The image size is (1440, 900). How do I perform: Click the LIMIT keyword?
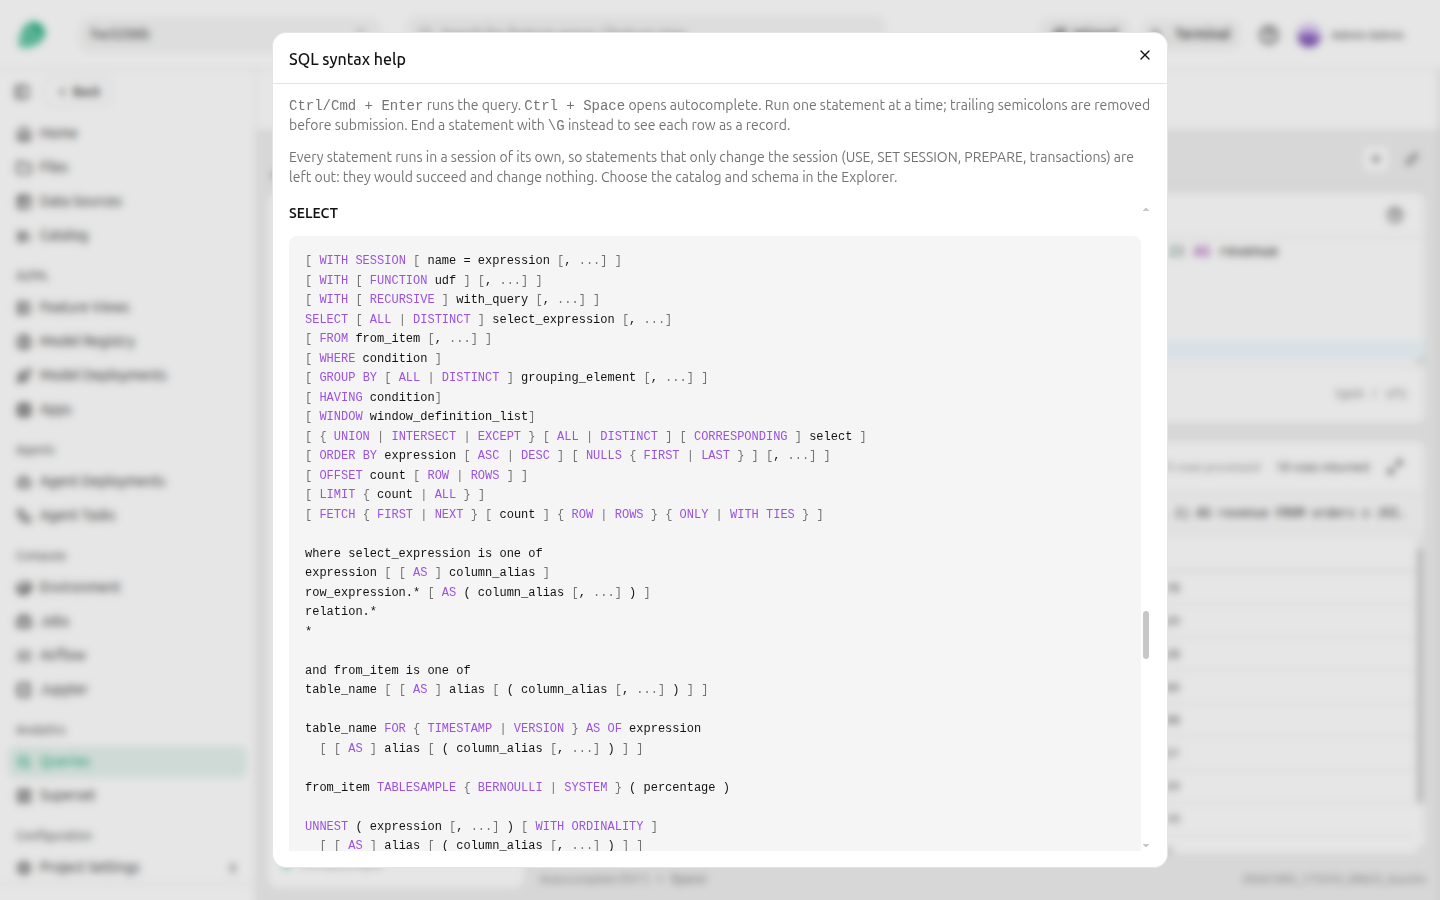337,494
